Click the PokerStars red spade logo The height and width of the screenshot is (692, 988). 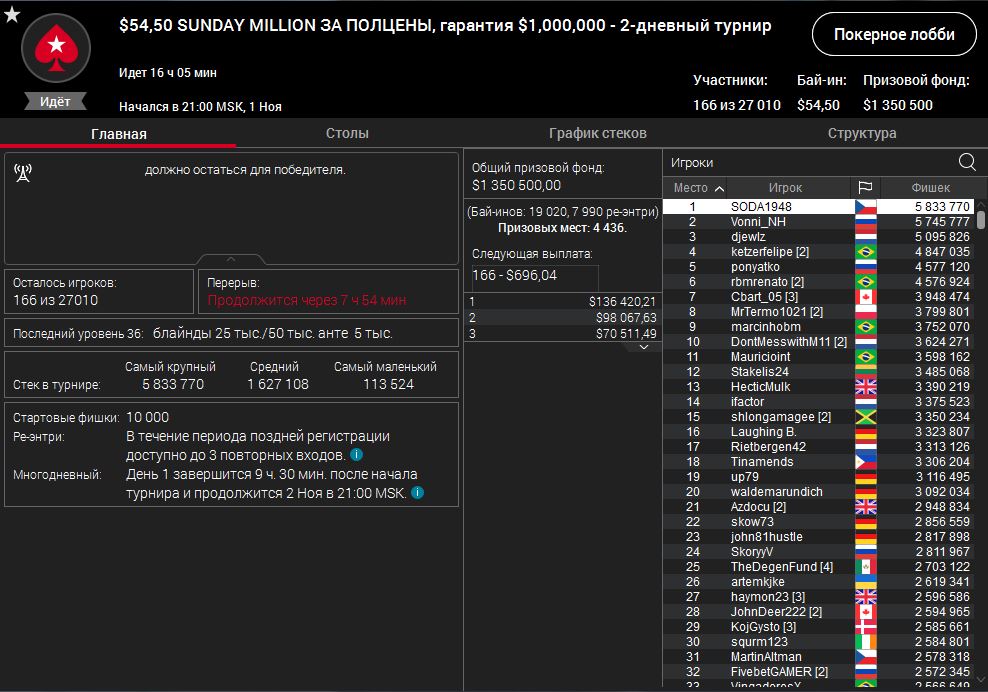point(56,47)
